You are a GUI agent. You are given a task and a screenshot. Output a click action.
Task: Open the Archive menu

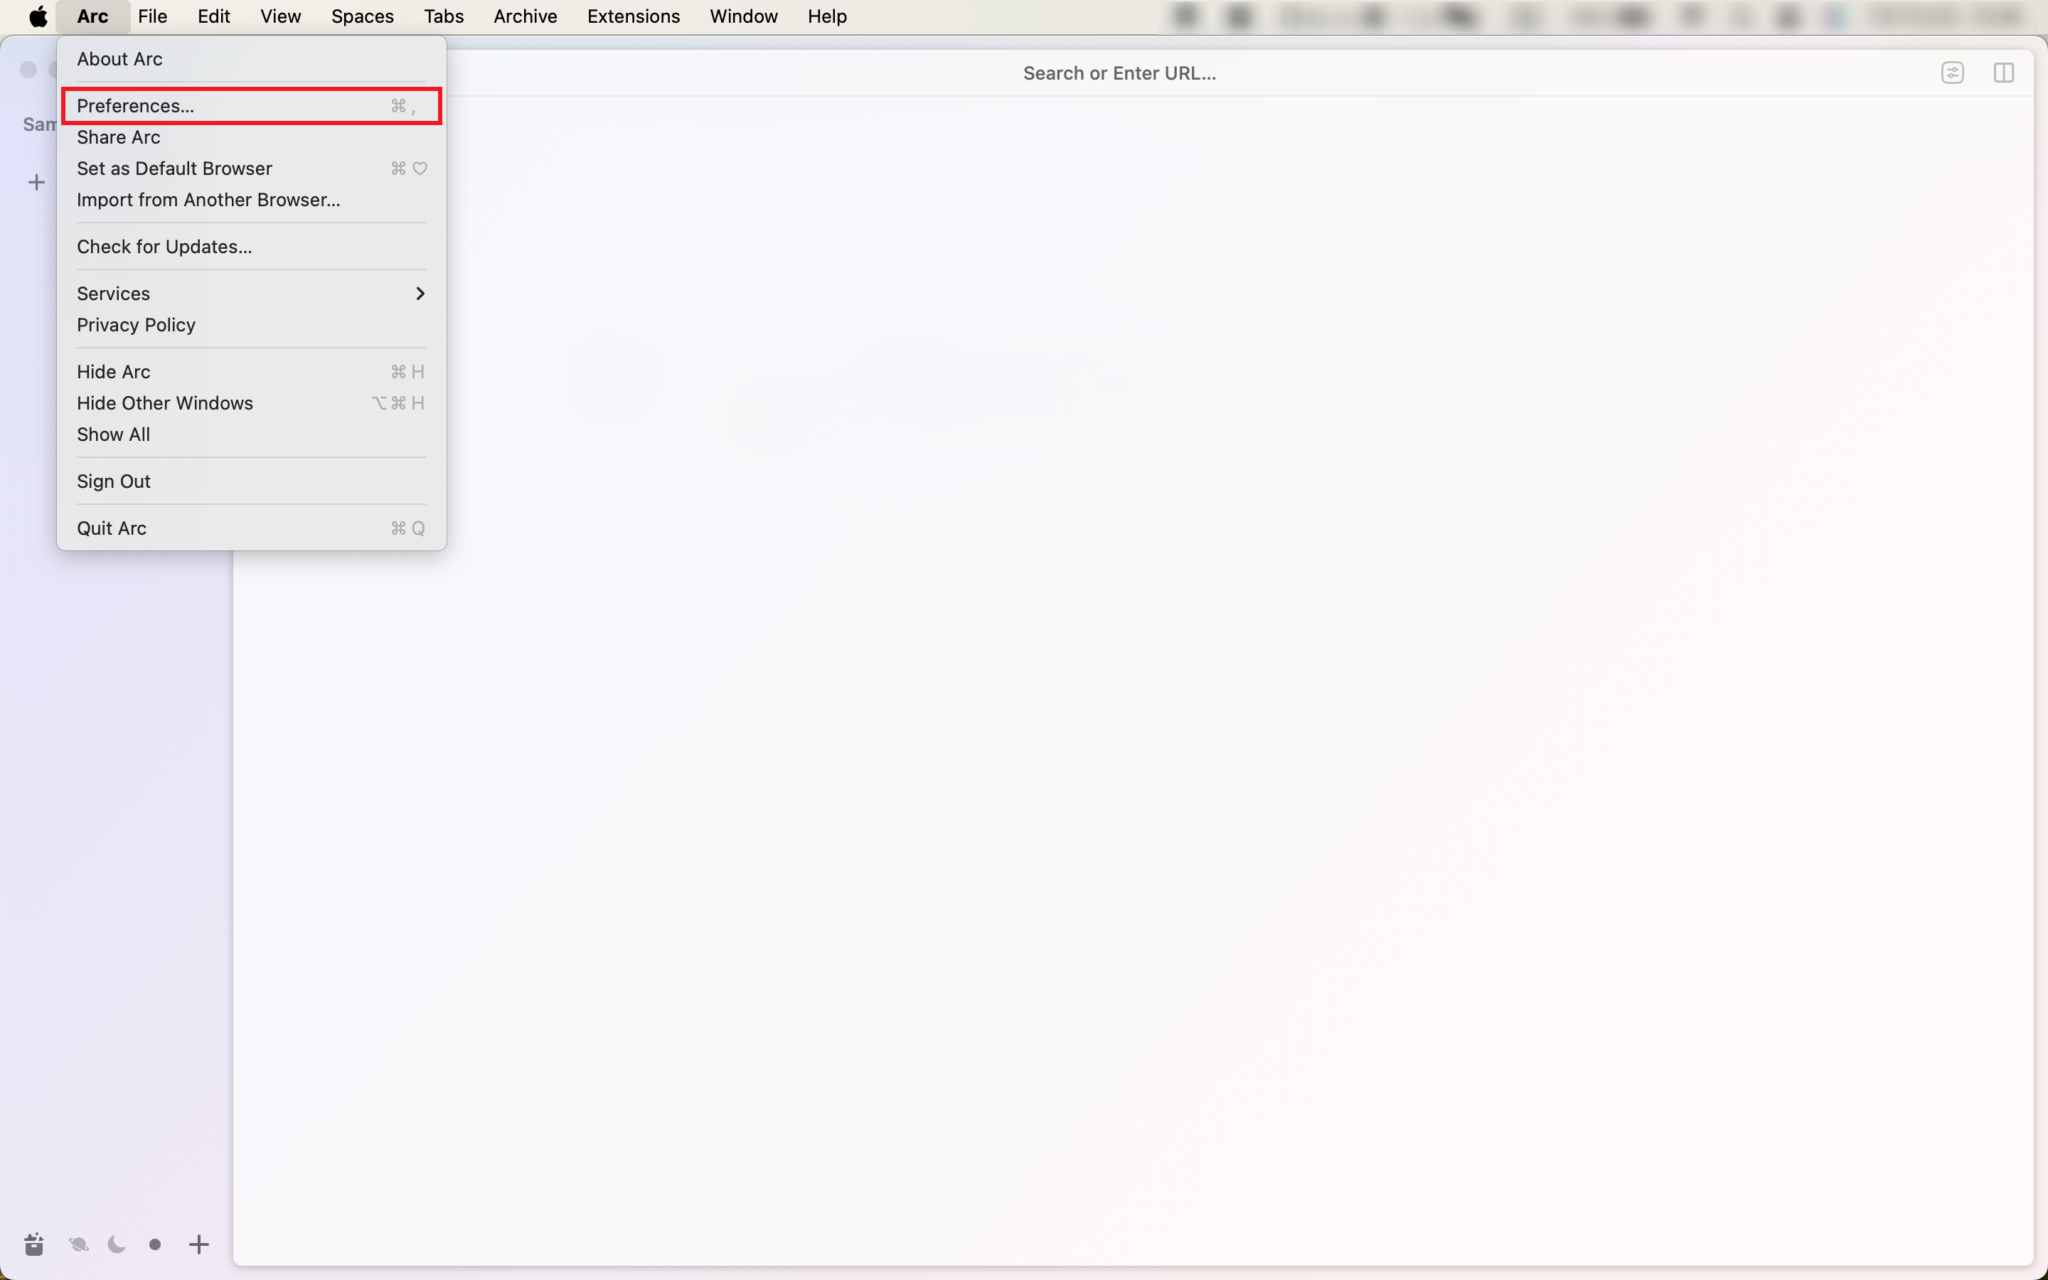(525, 16)
